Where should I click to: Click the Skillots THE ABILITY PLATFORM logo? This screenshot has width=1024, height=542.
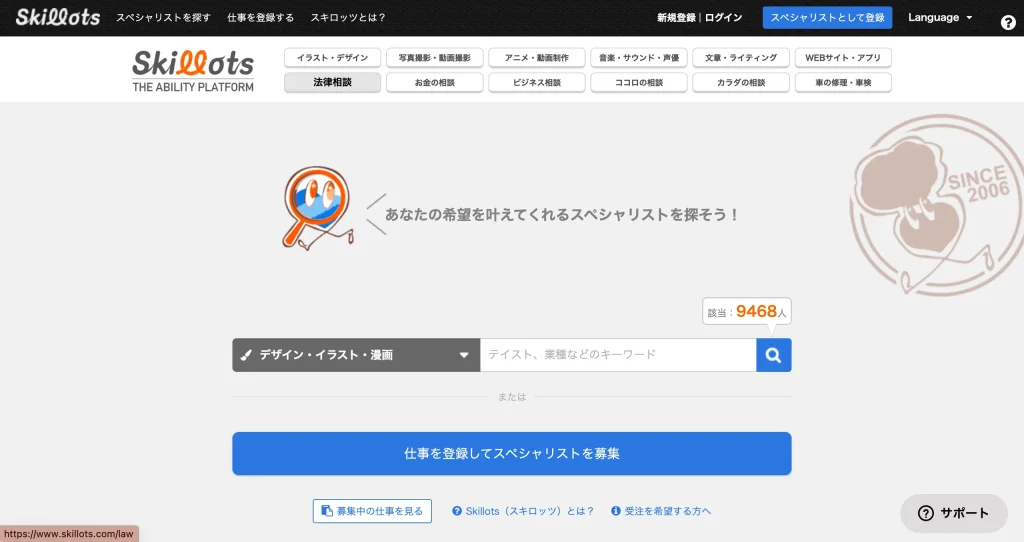tap(193, 71)
